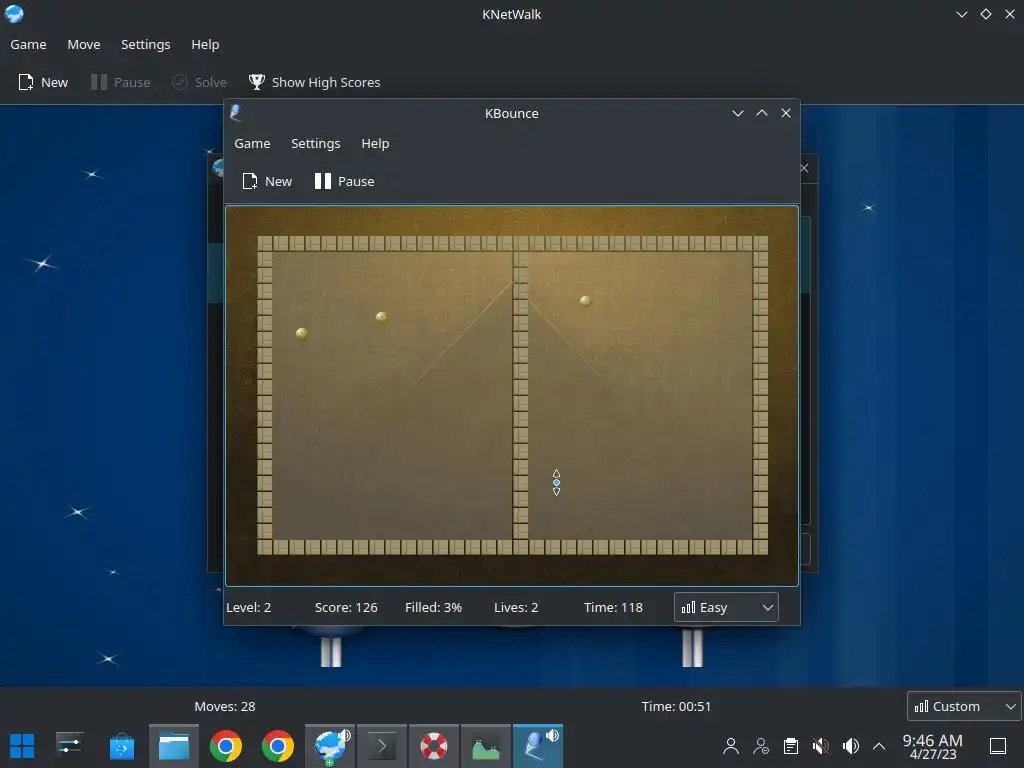Click the Time: 118 status text

[613, 607]
